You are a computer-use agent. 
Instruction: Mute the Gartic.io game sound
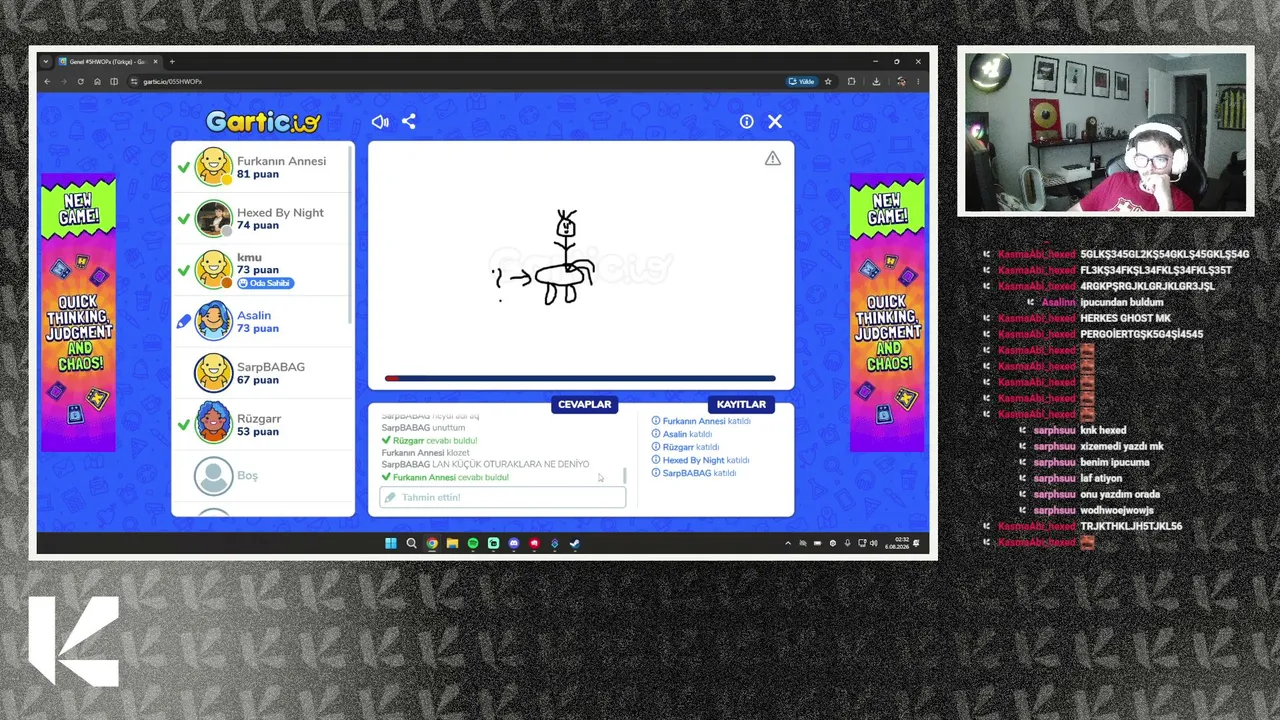pyautogui.click(x=380, y=121)
